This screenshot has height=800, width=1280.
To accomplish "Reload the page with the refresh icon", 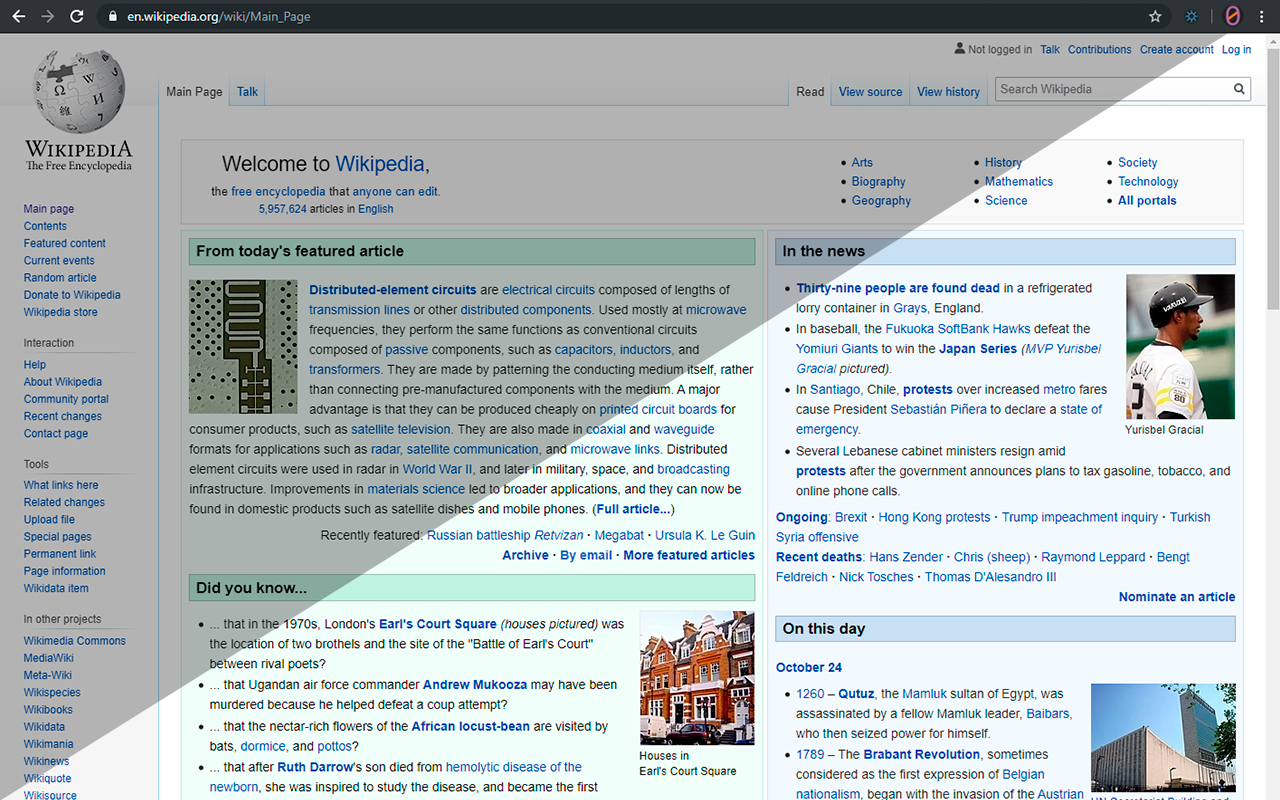I will (77, 17).
